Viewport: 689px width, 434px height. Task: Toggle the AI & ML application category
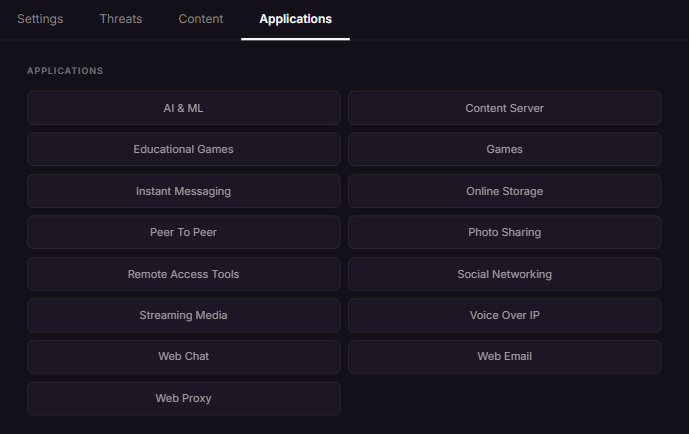(x=184, y=108)
